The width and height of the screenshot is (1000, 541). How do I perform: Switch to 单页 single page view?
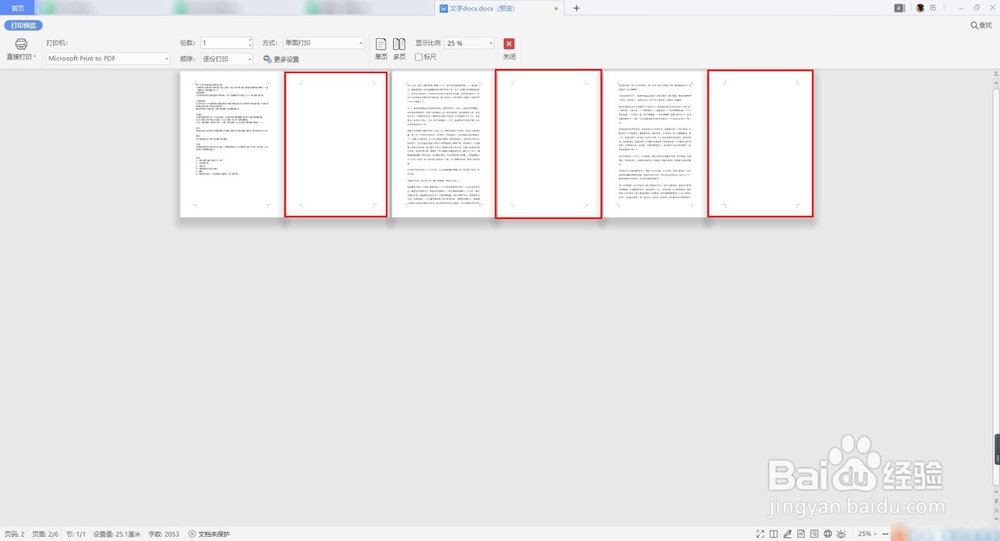pyautogui.click(x=381, y=48)
